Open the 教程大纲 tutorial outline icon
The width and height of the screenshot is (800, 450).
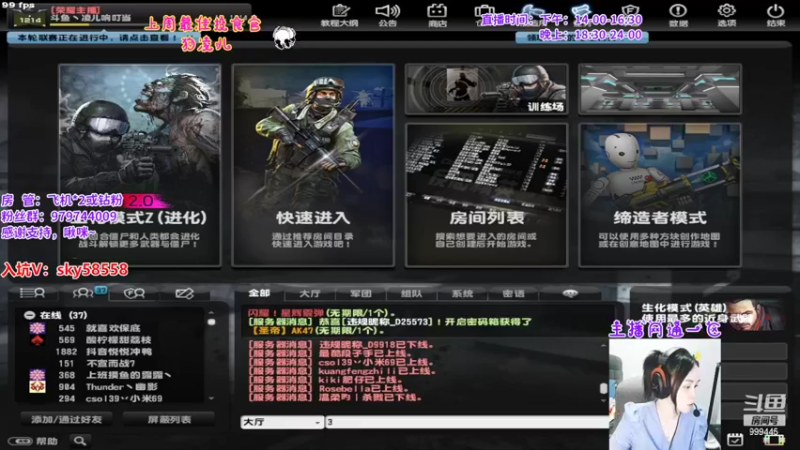click(339, 15)
